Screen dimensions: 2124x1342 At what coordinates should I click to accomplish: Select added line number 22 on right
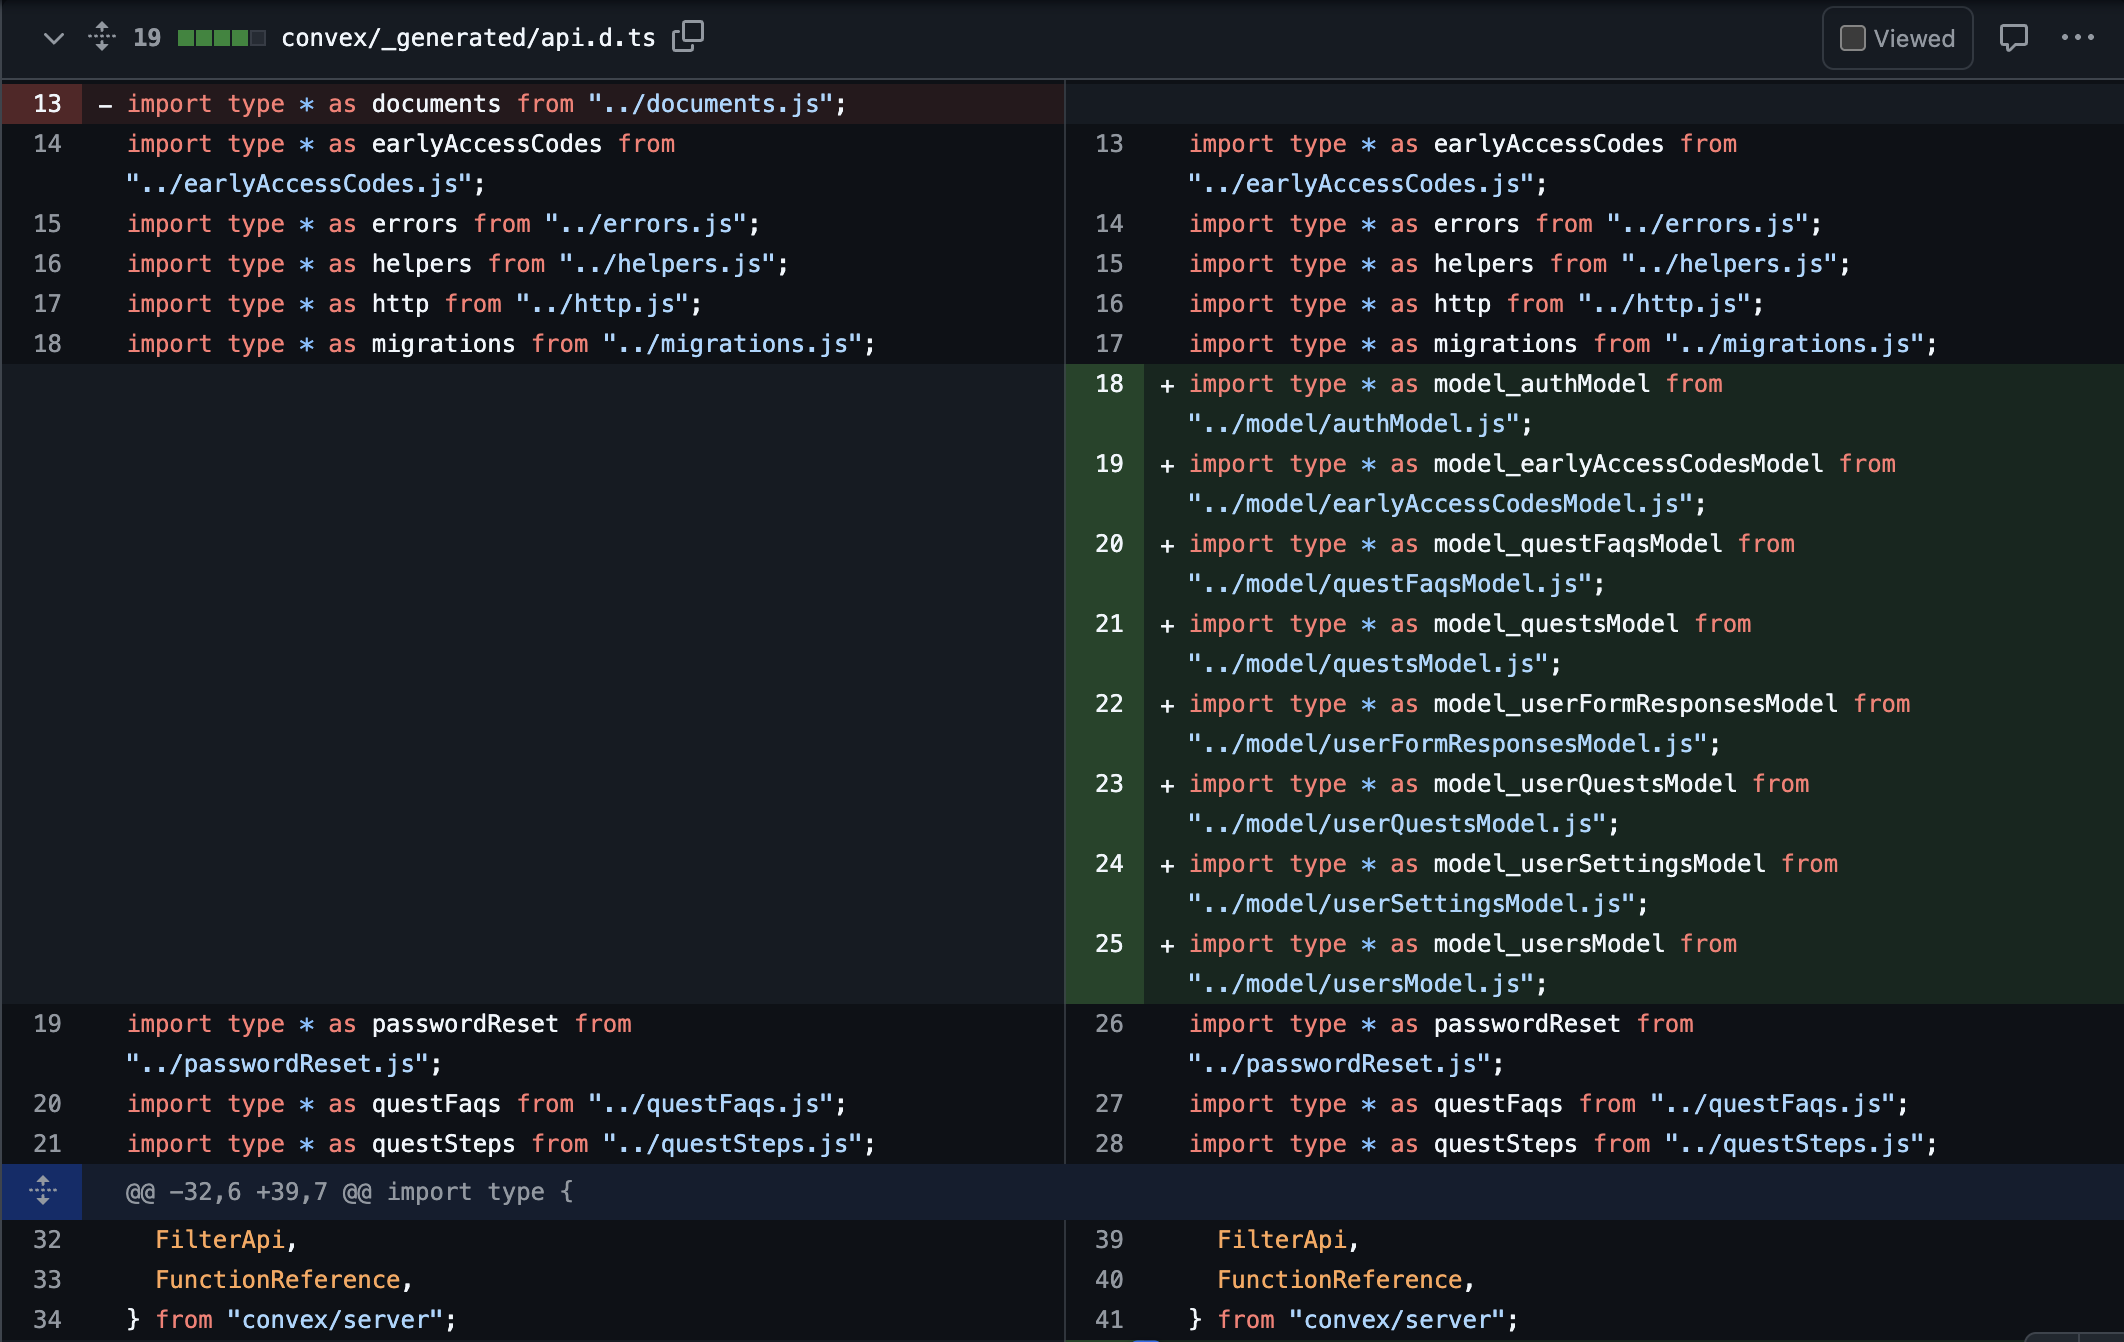(1109, 704)
